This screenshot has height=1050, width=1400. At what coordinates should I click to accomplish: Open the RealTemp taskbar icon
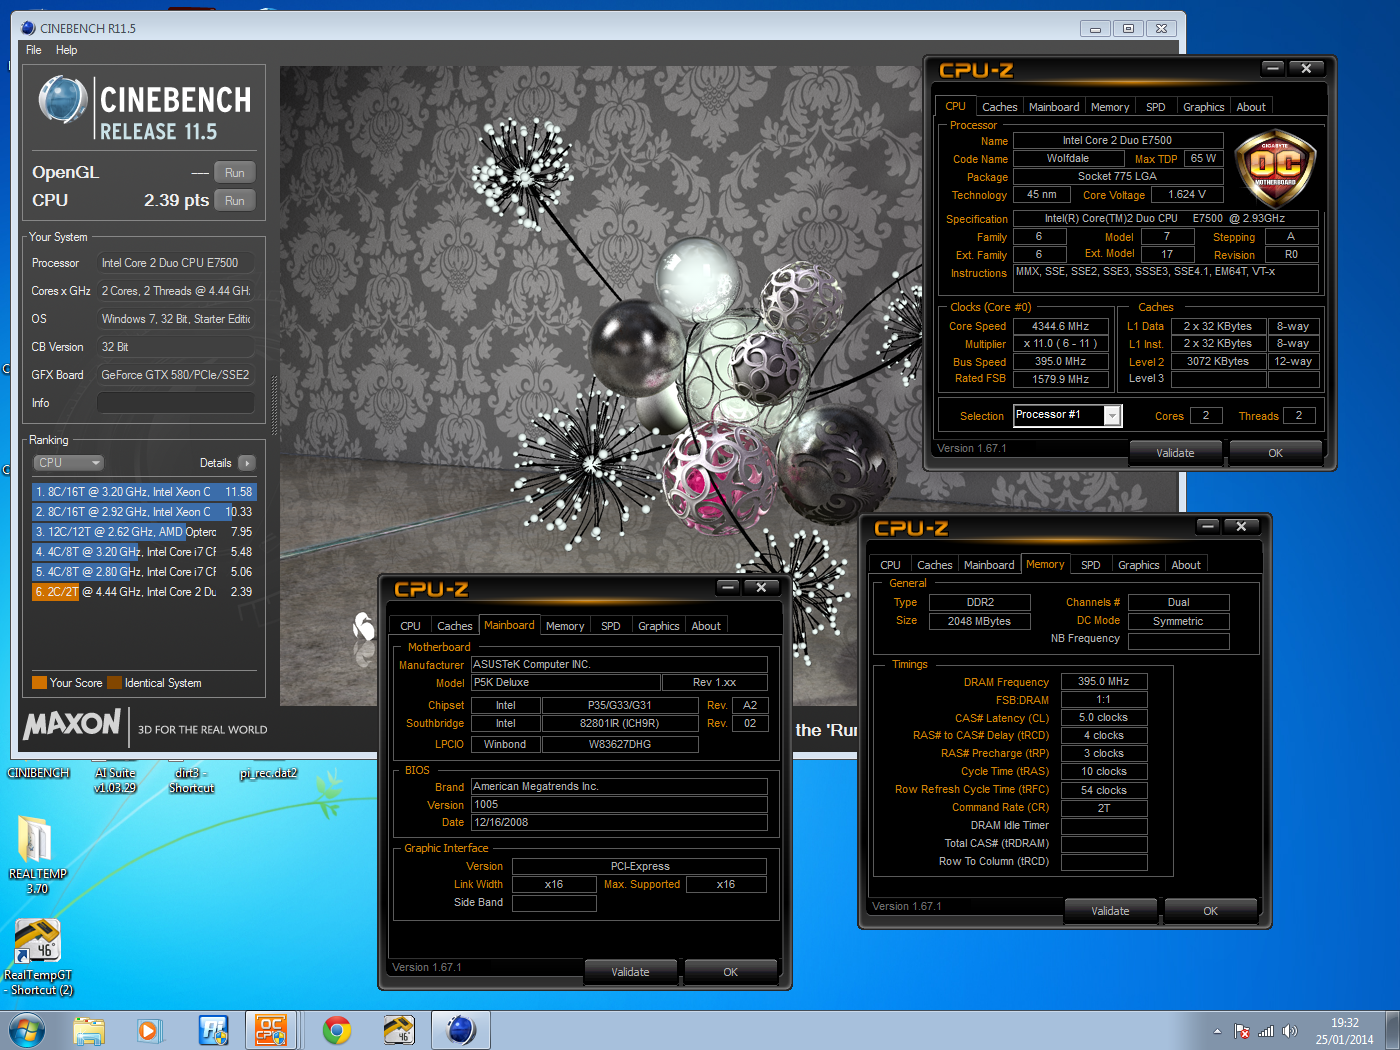[399, 1029]
